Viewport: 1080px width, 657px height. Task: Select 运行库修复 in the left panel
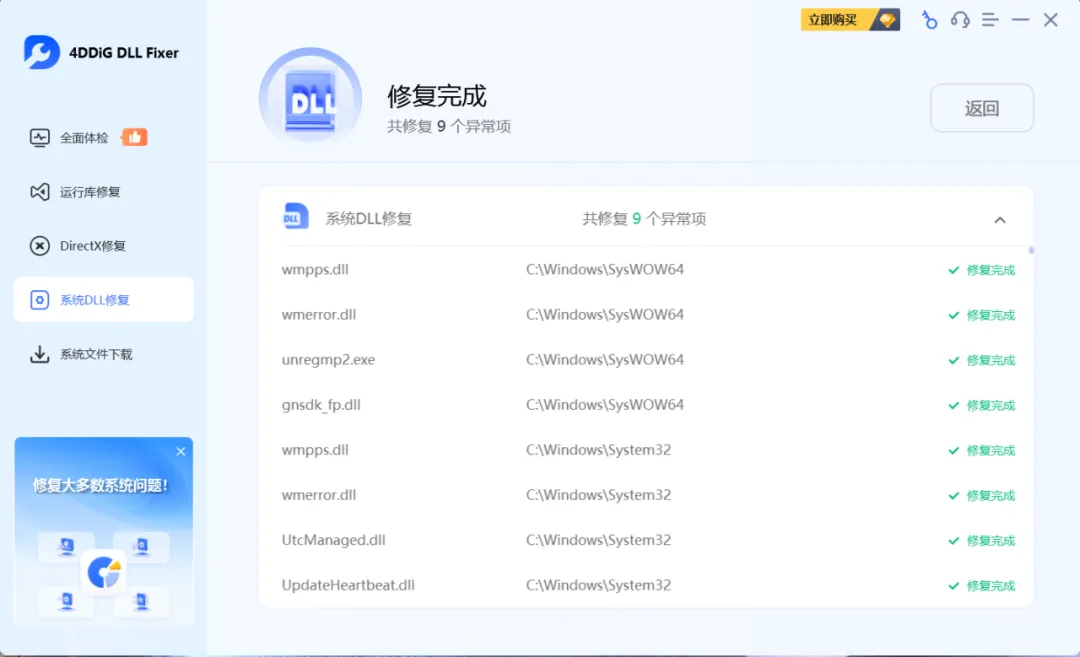pyautogui.click(x=84, y=192)
